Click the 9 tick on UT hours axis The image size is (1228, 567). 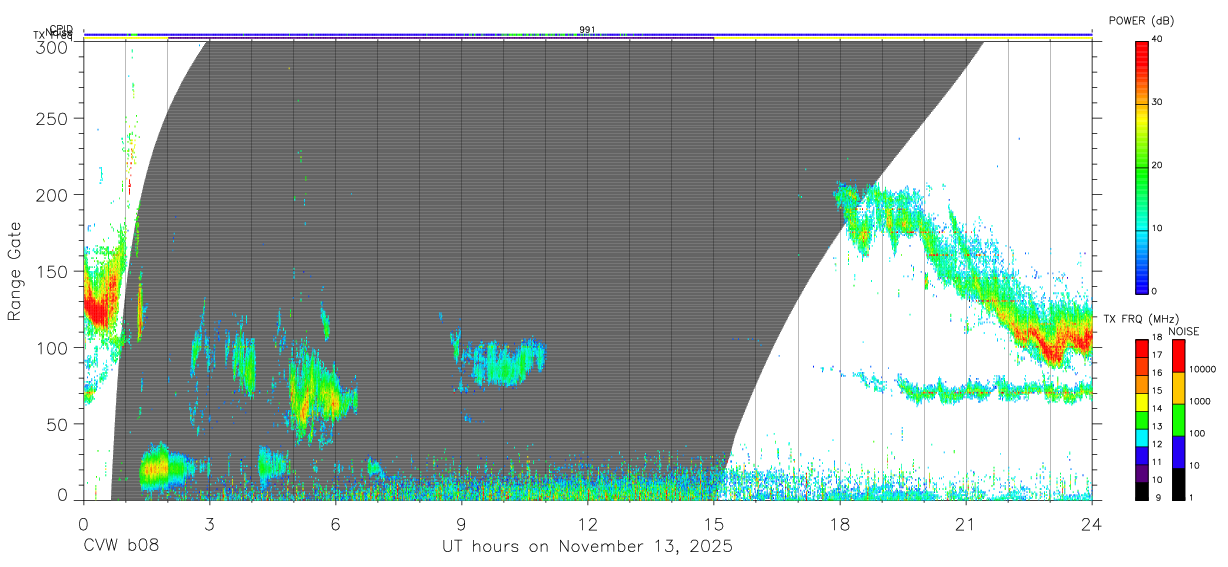pos(461,523)
